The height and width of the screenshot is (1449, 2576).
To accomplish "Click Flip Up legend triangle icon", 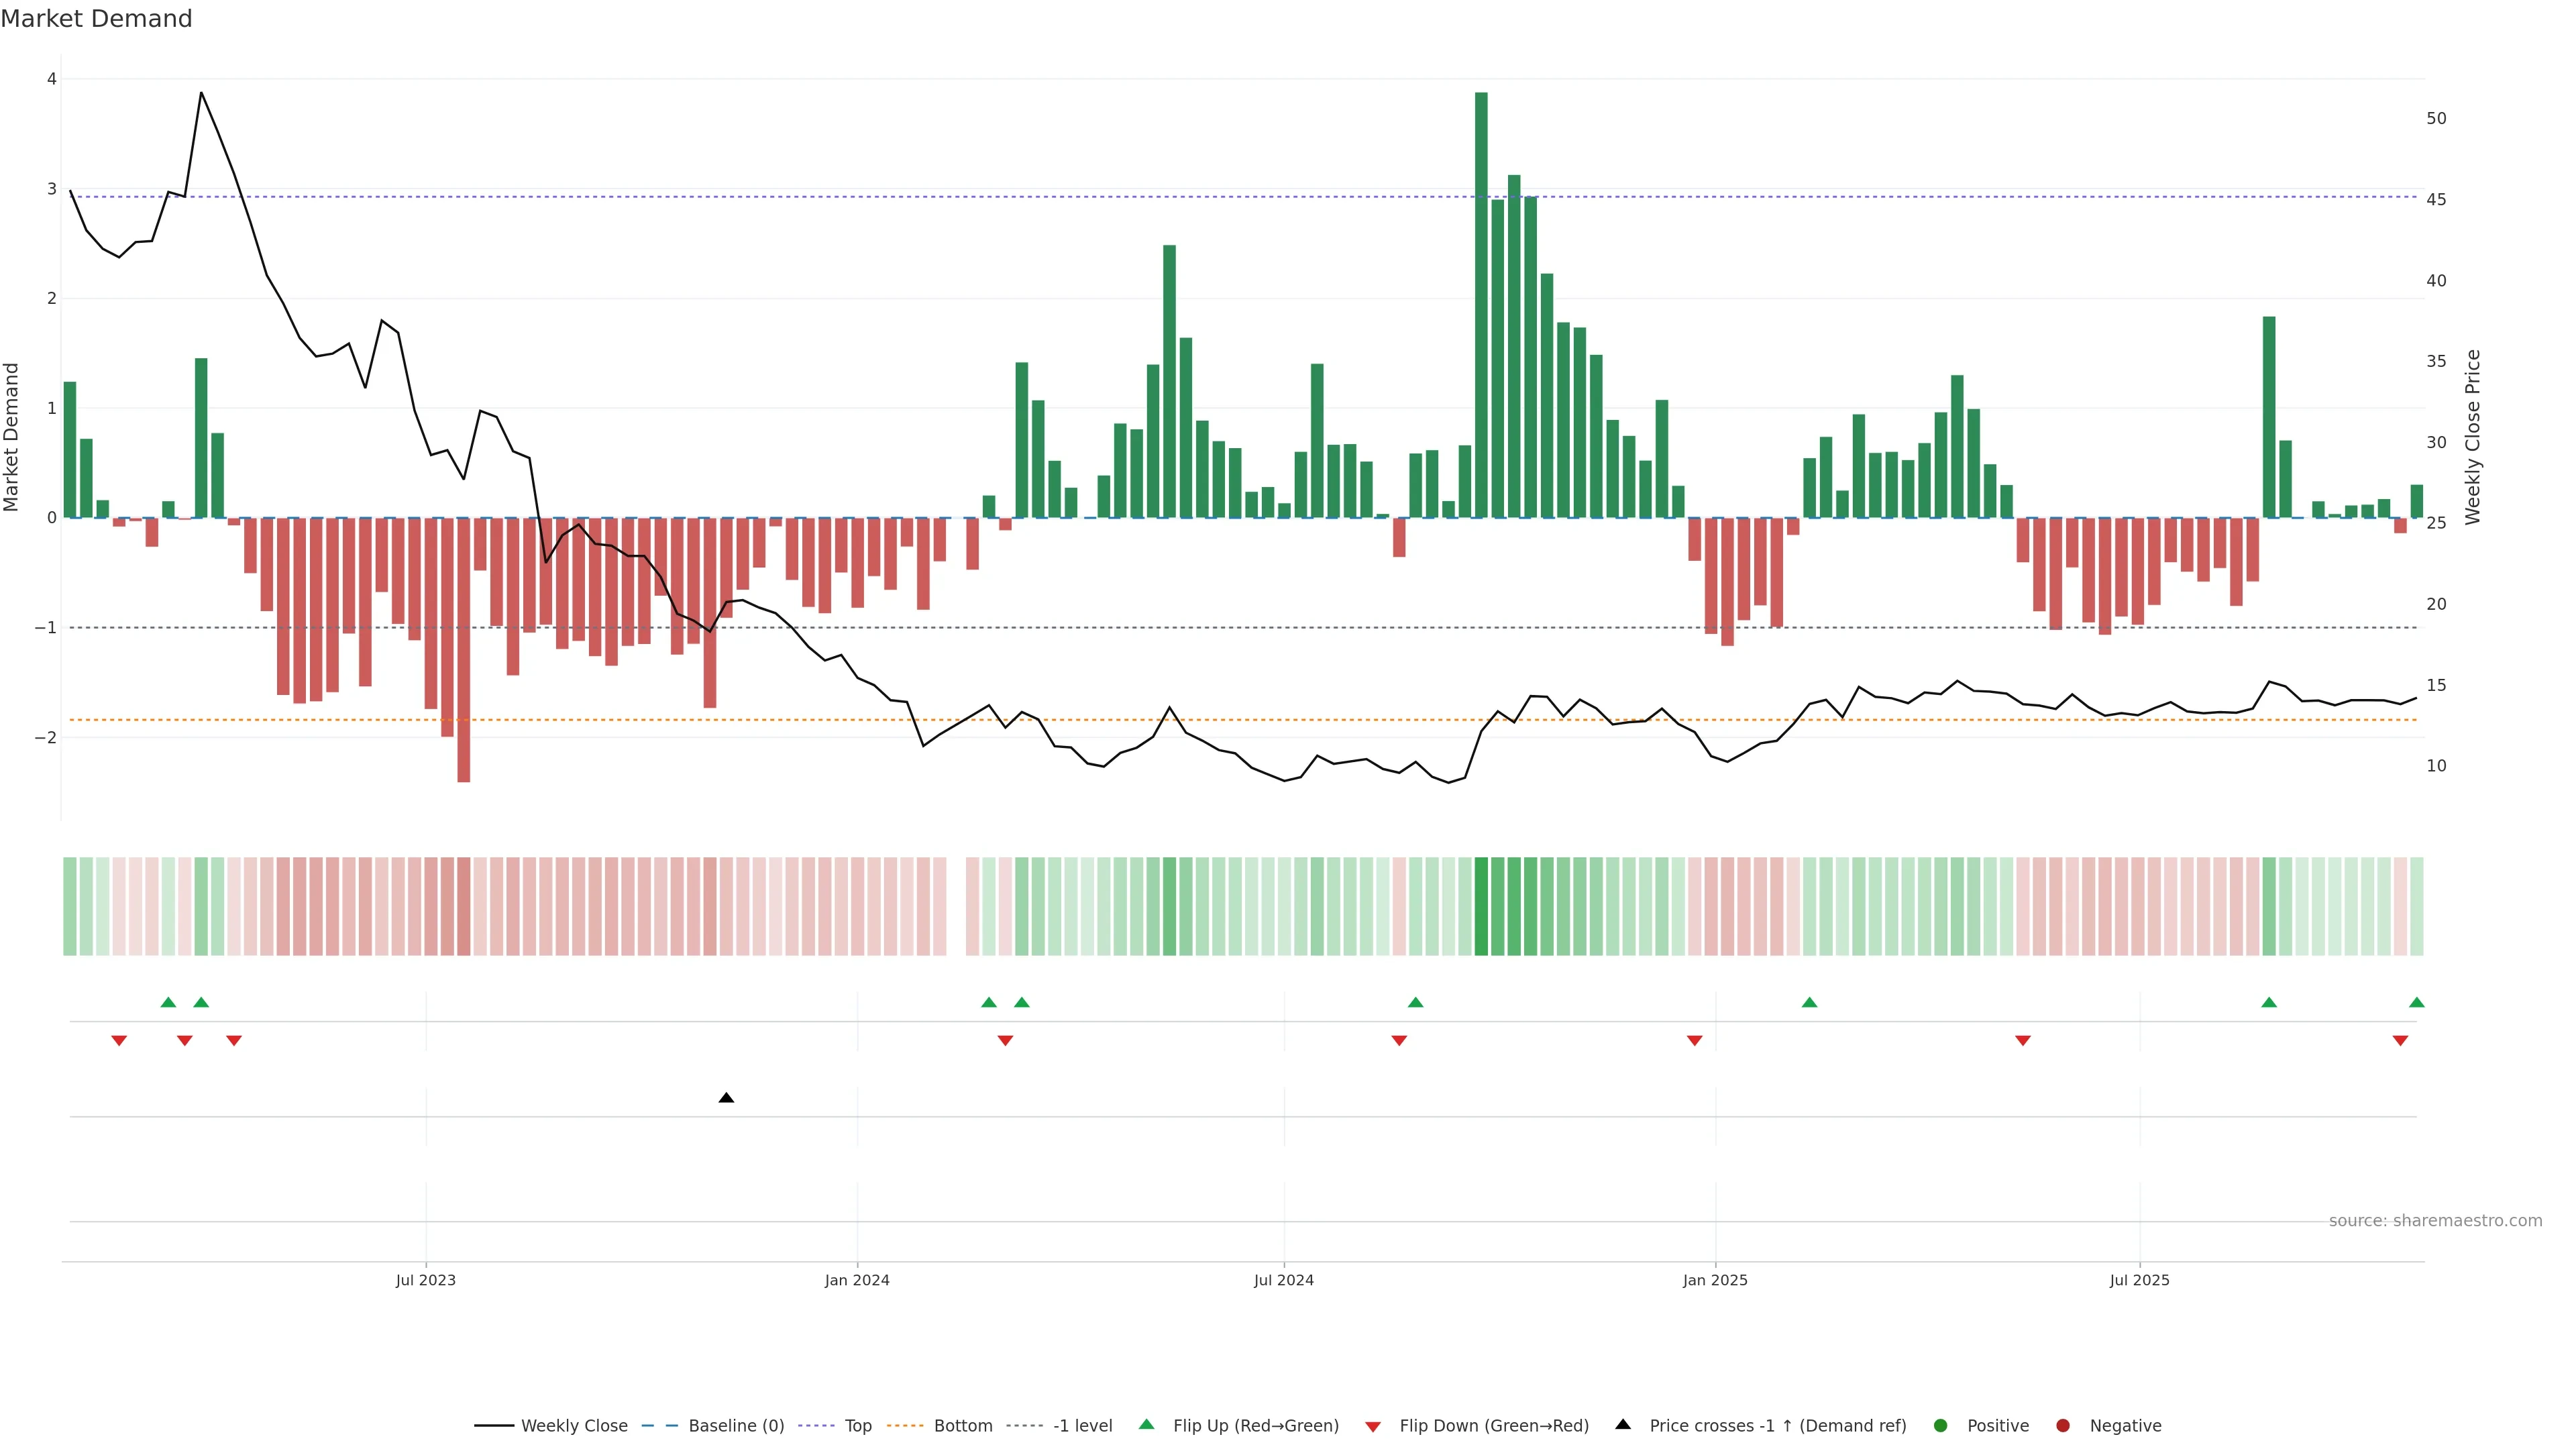I will pyautogui.click(x=1146, y=1425).
